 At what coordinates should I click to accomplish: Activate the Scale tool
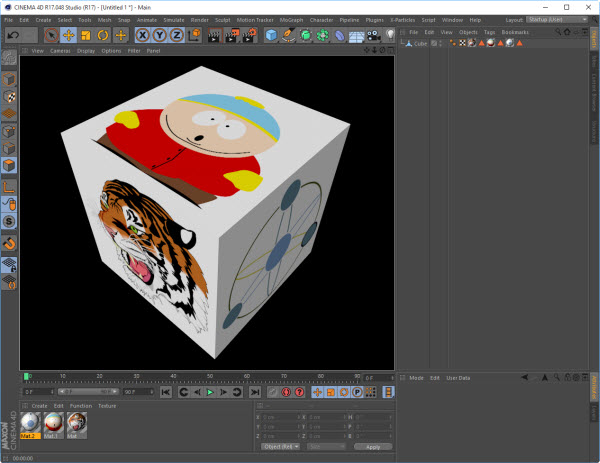point(86,35)
